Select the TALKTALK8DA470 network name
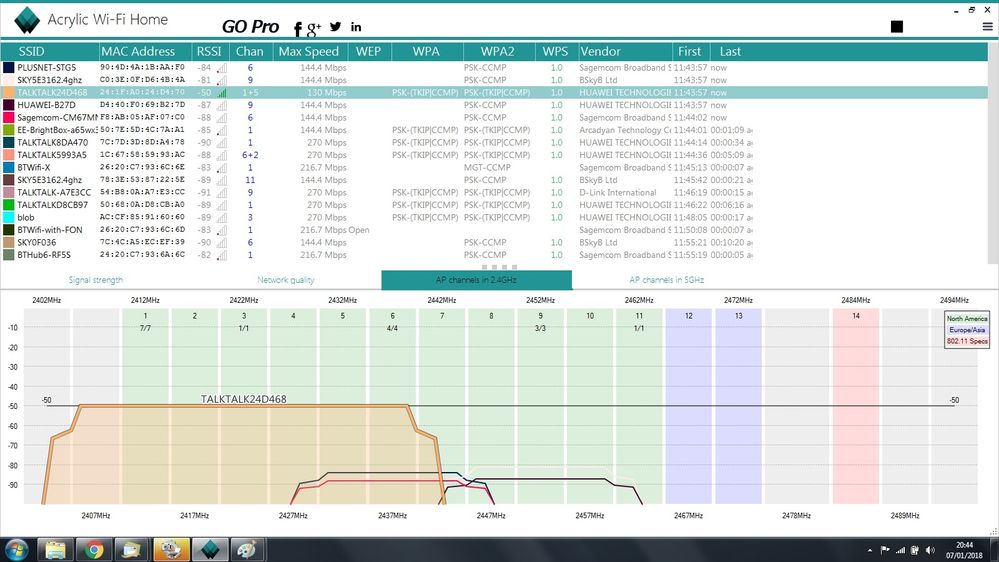The height and width of the screenshot is (562, 999). [x=52, y=143]
